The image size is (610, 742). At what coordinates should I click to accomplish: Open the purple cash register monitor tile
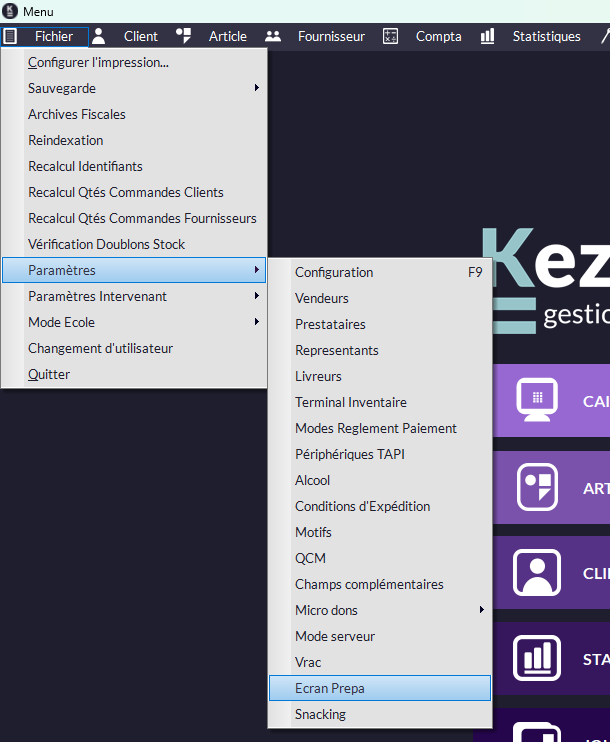pyautogui.click(x=537, y=400)
